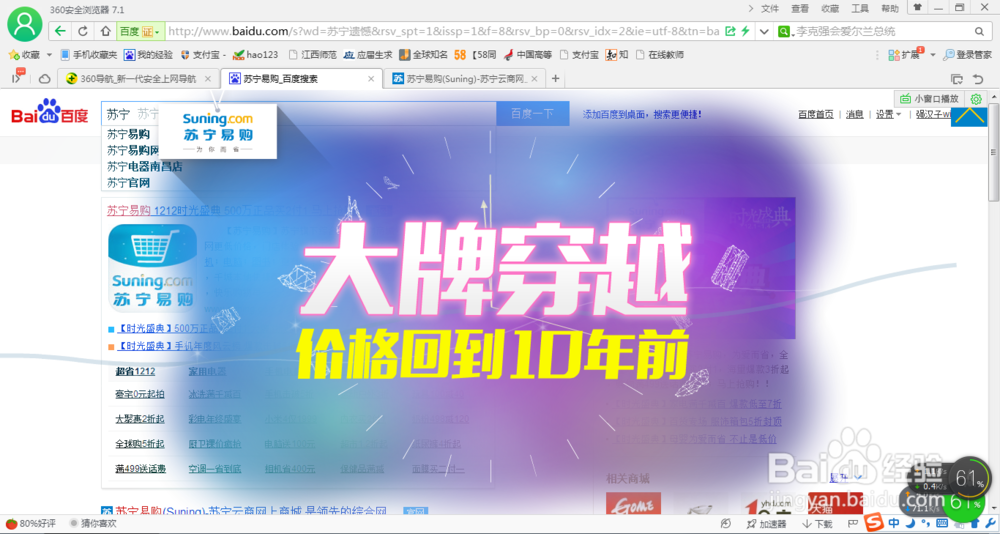
Task: Open 百度首页 link
Action: click(x=816, y=115)
